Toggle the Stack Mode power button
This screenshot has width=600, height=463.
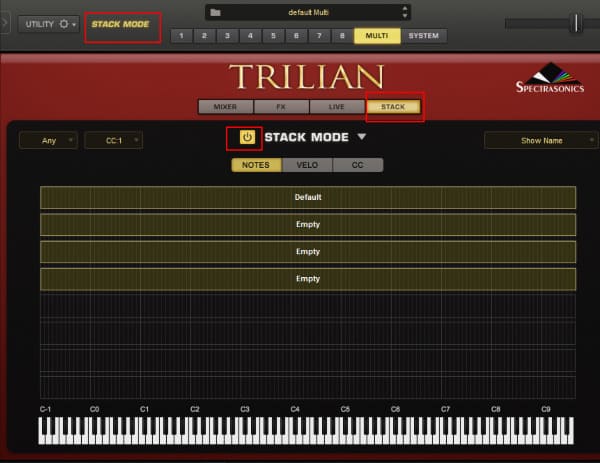pyautogui.click(x=247, y=137)
